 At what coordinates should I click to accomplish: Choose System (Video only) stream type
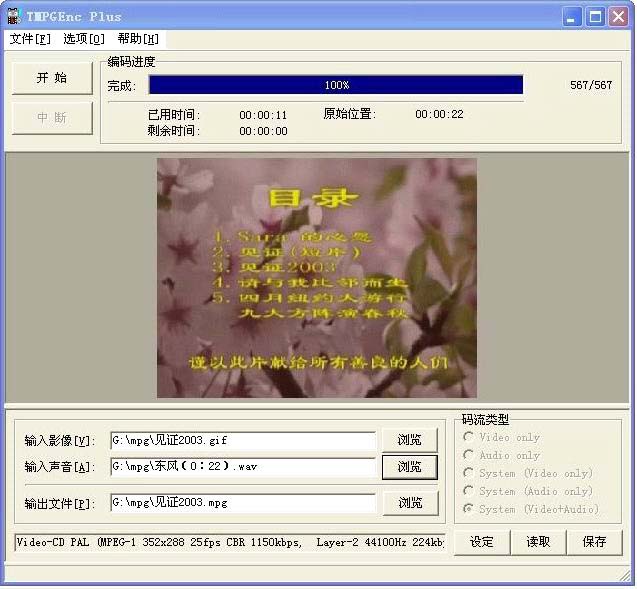[x=469, y=473]
